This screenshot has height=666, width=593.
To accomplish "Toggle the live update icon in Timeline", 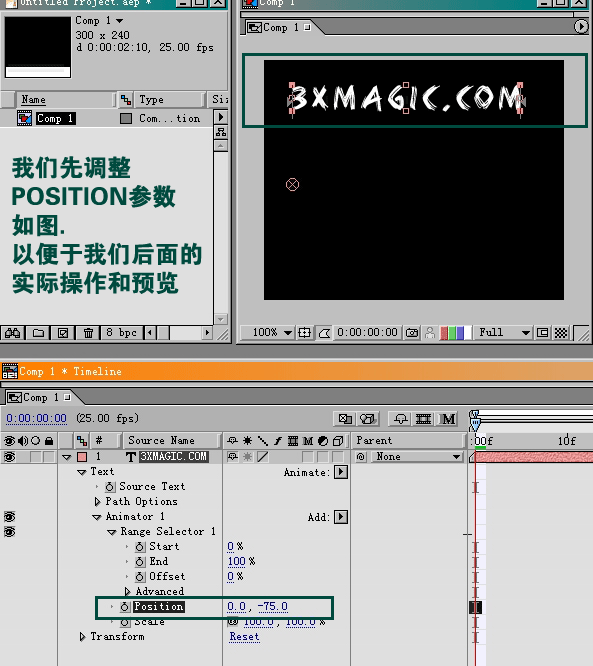I will pyautogui.click(x=345, y=419).
